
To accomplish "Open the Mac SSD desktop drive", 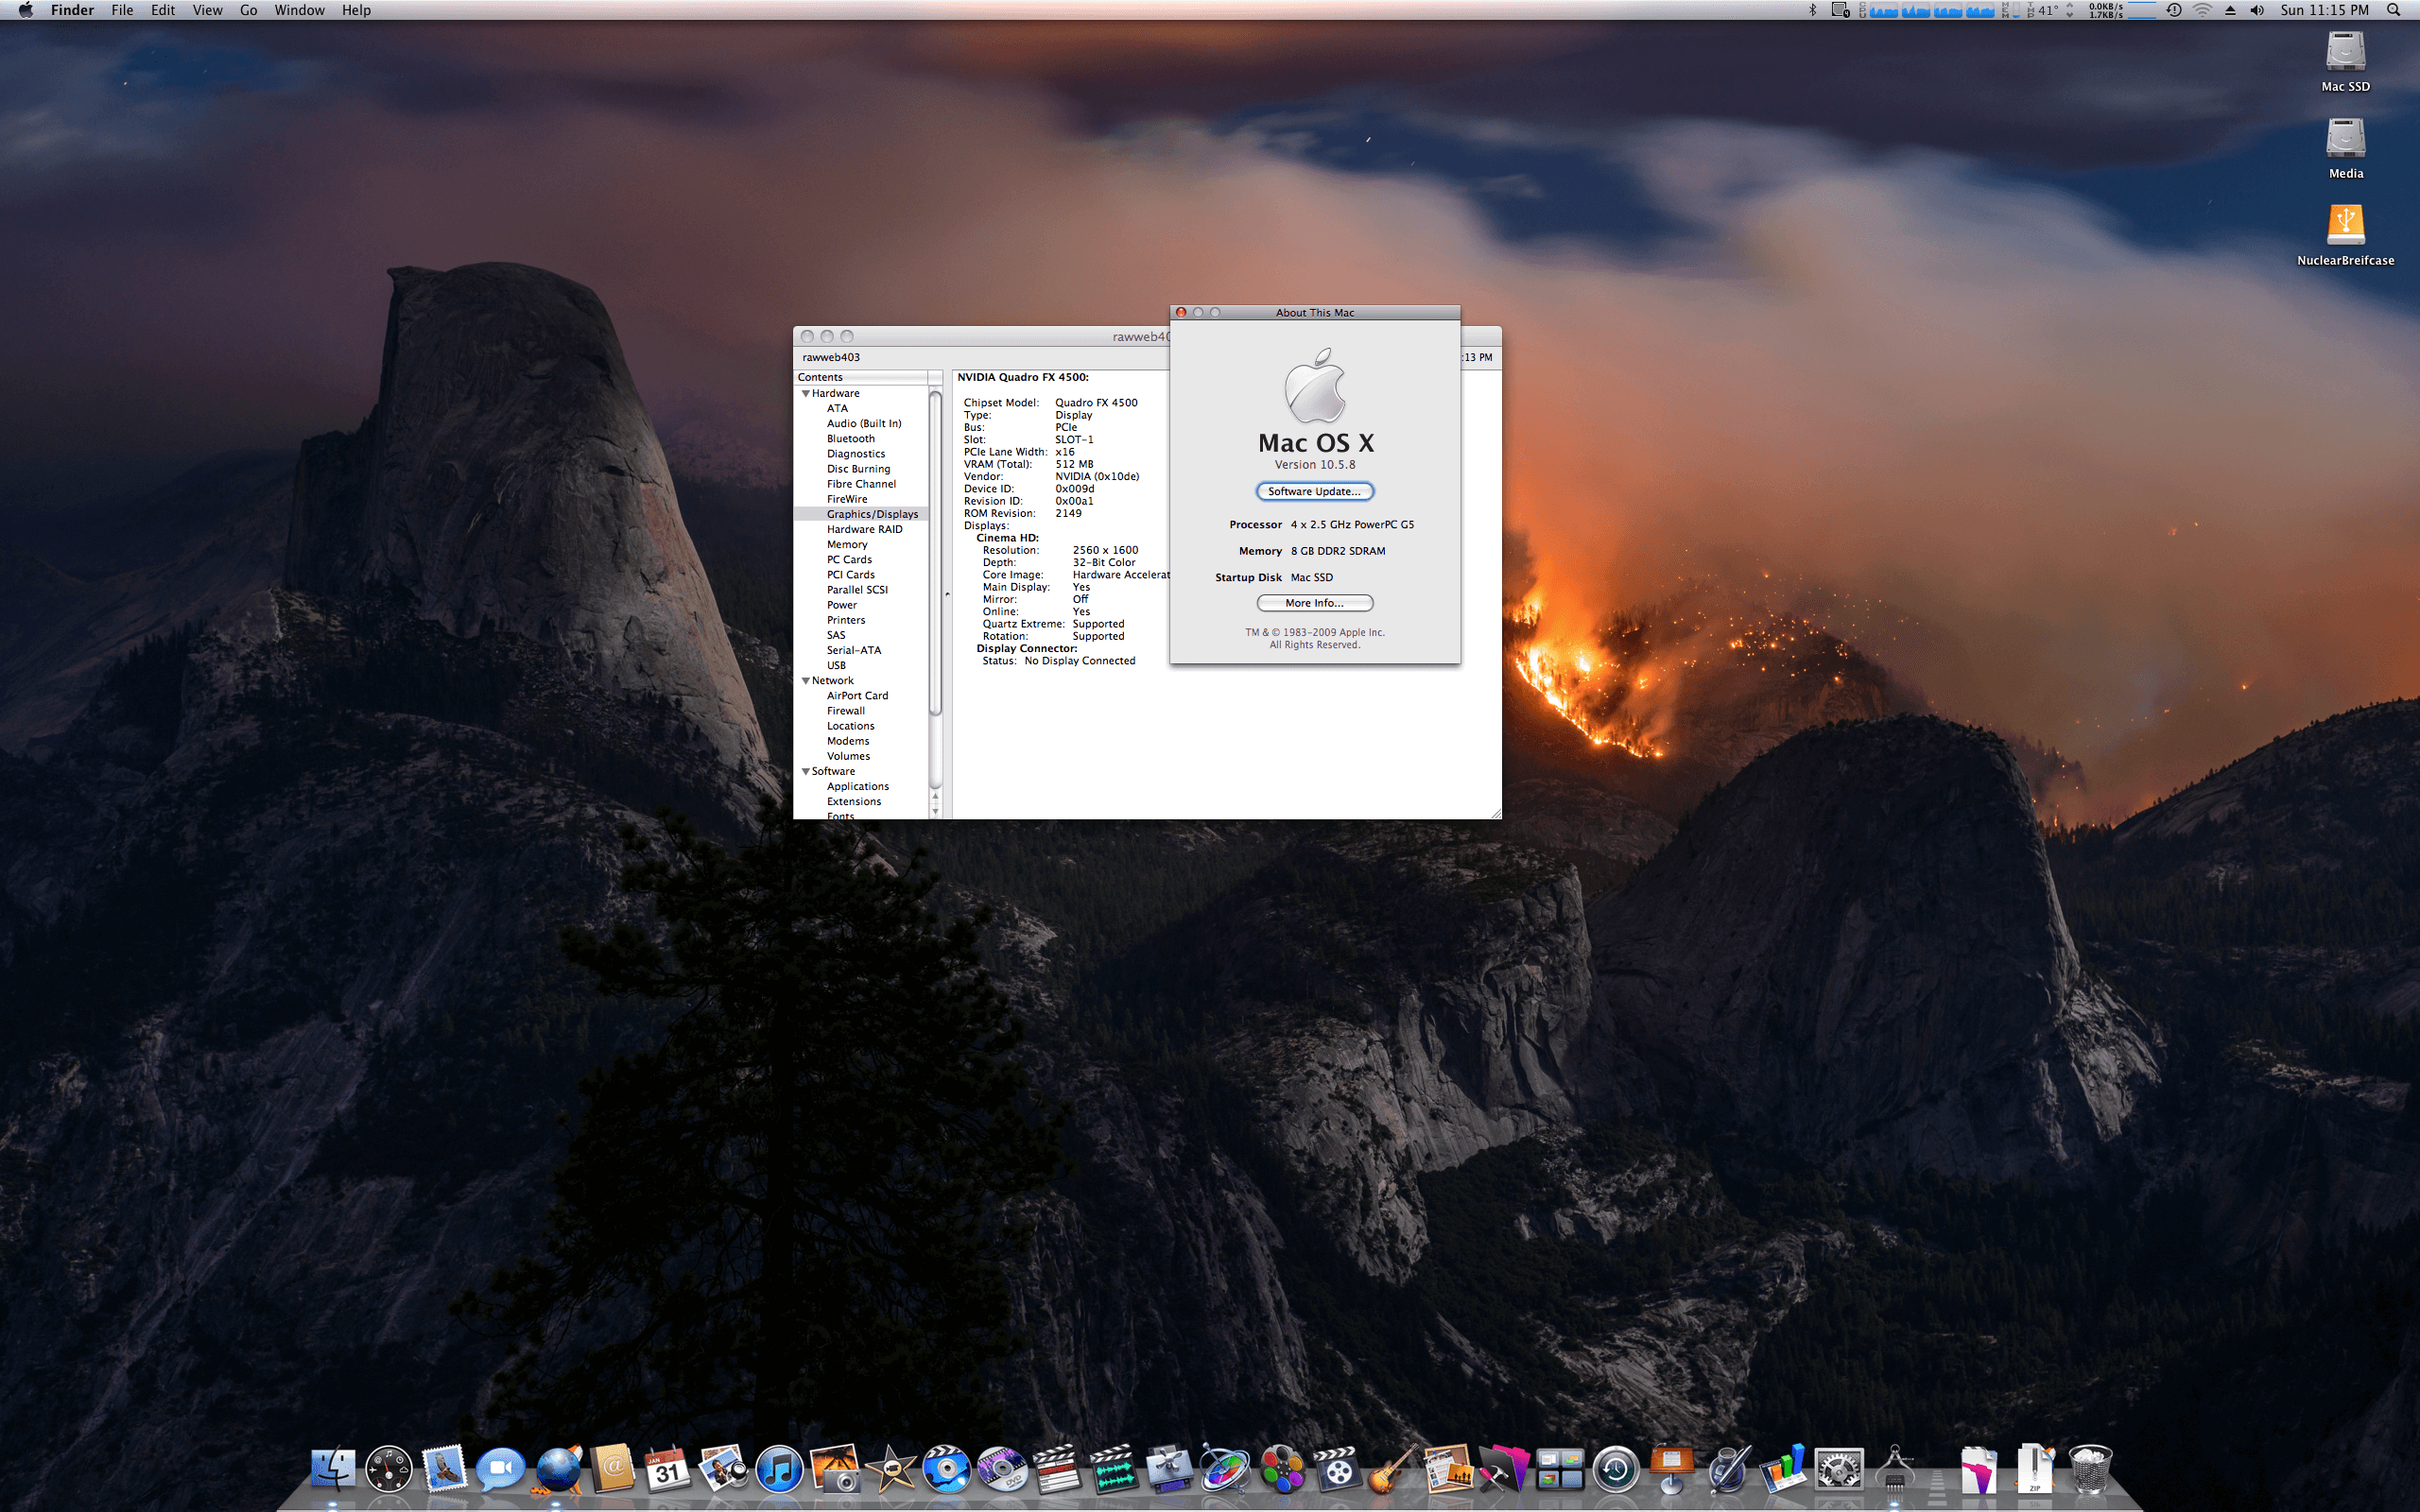I will tap(2345, 61).
